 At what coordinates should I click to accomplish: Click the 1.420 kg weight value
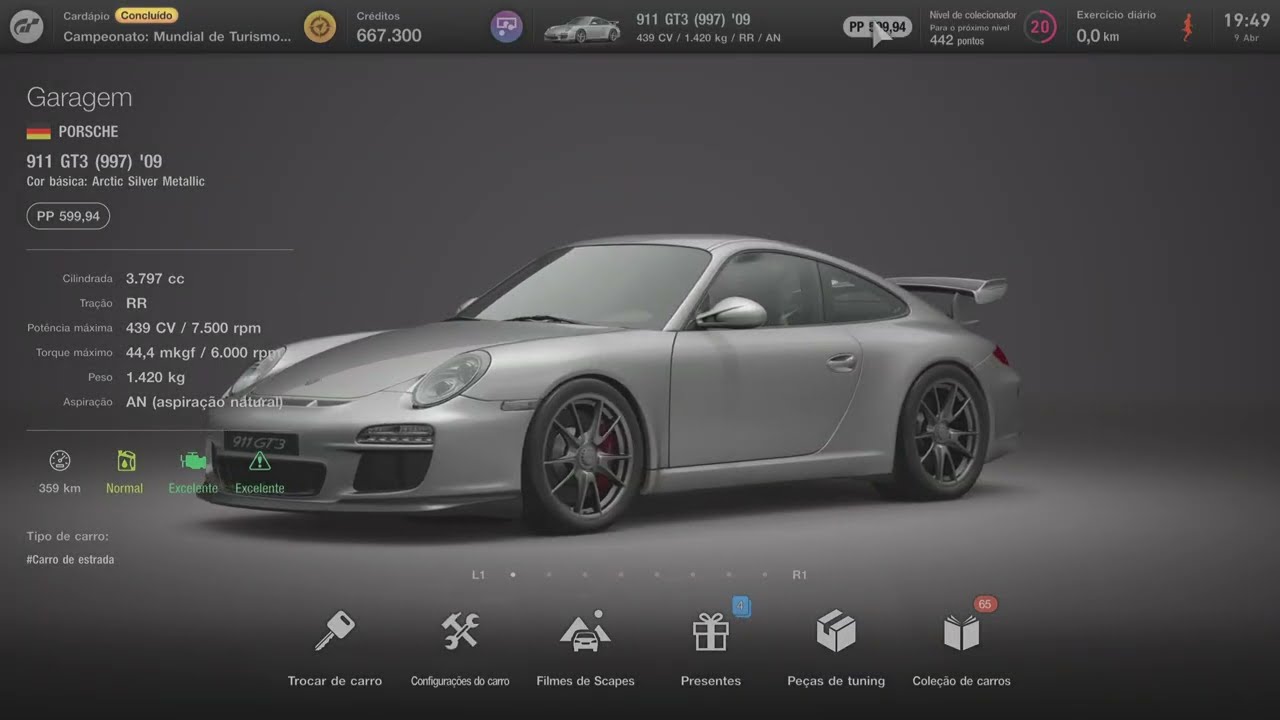(x=155, y=377)
